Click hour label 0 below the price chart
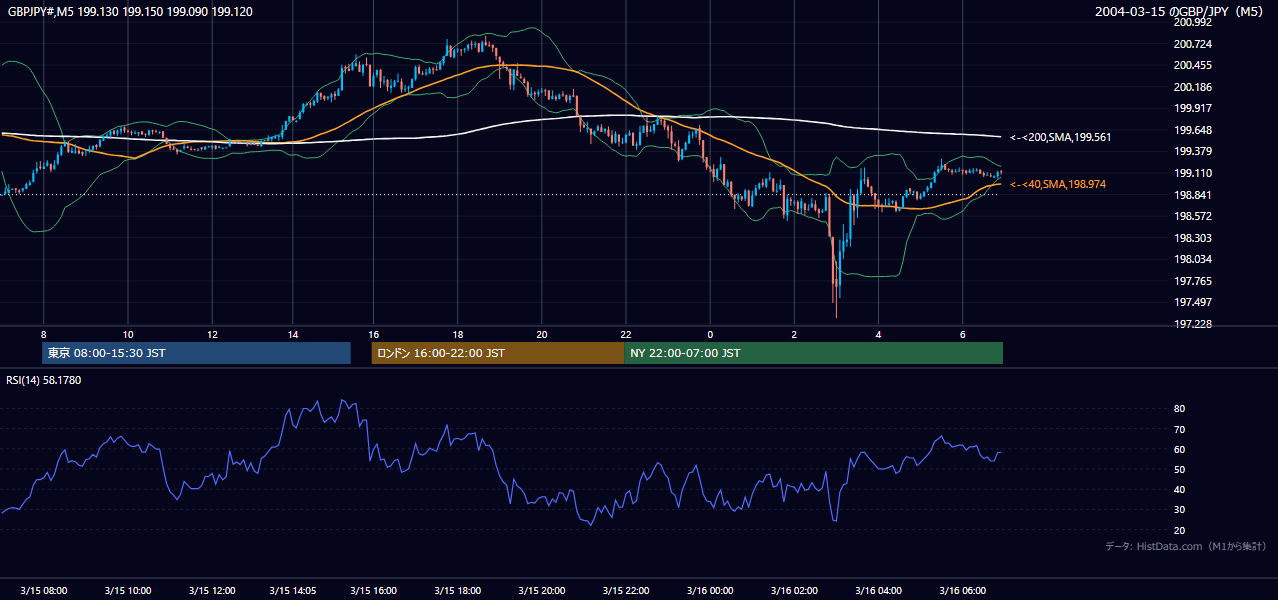The width and height of the screenshot is (1278, 600). 710,334
